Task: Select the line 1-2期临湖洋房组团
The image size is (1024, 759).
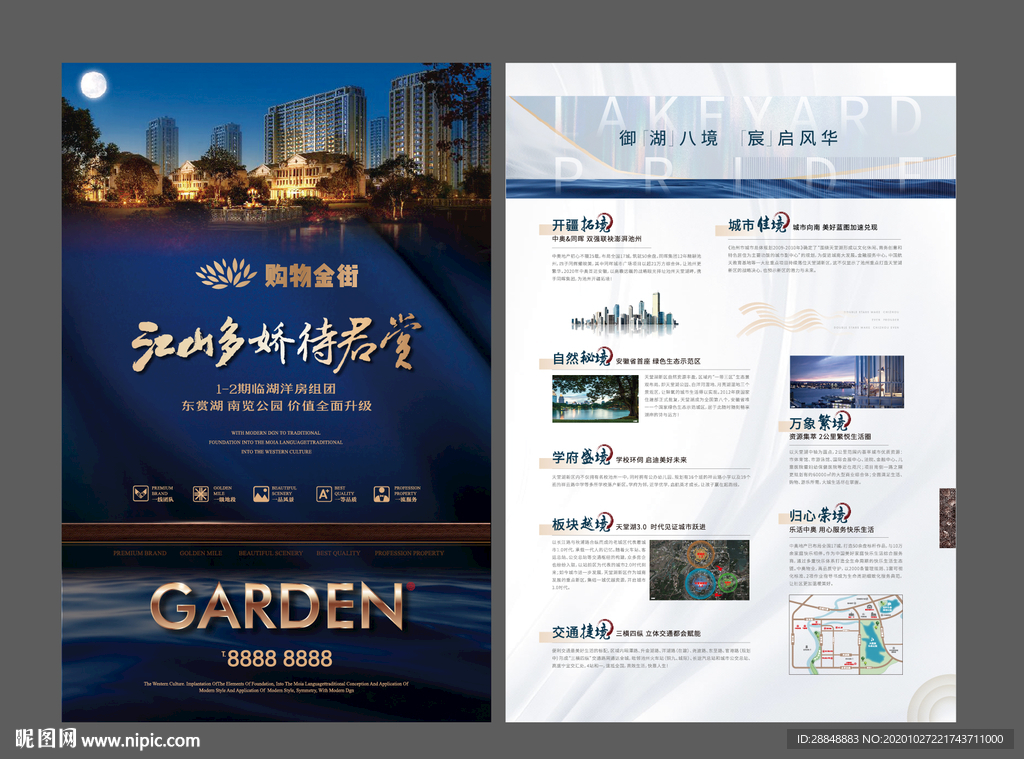Action: (276, 388)
